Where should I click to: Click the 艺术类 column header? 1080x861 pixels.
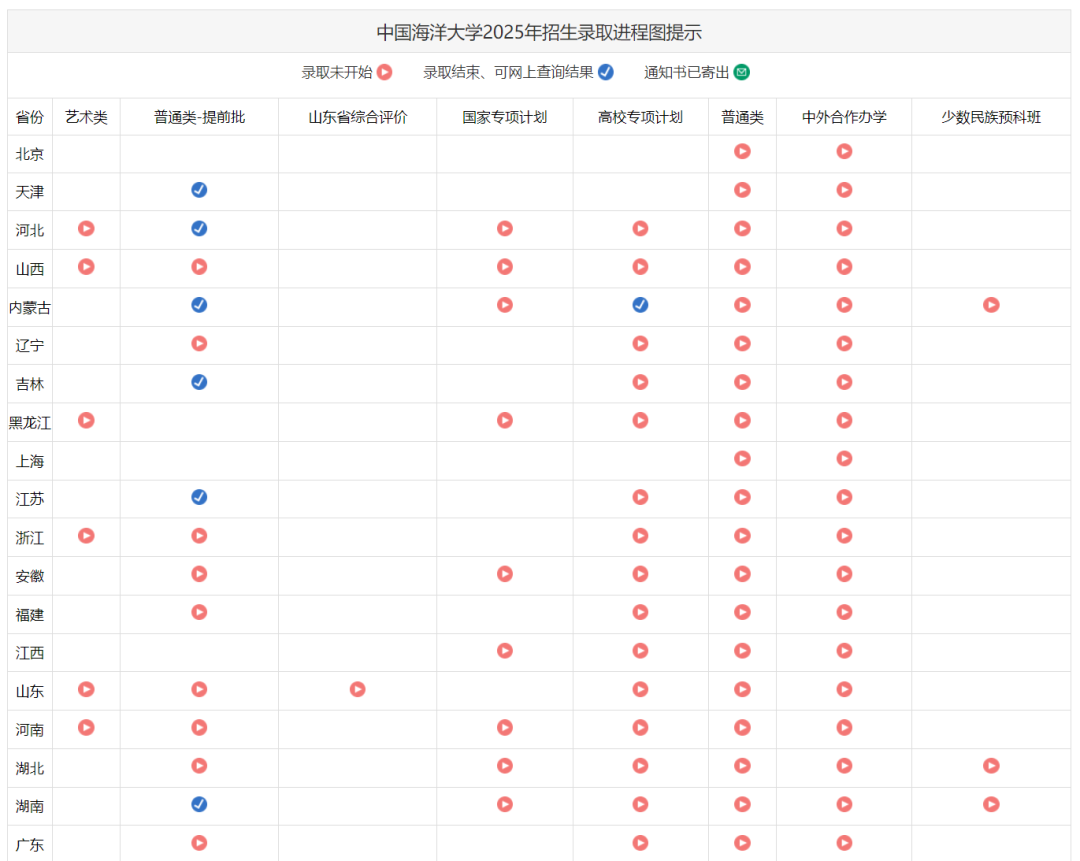pos(86,118)
